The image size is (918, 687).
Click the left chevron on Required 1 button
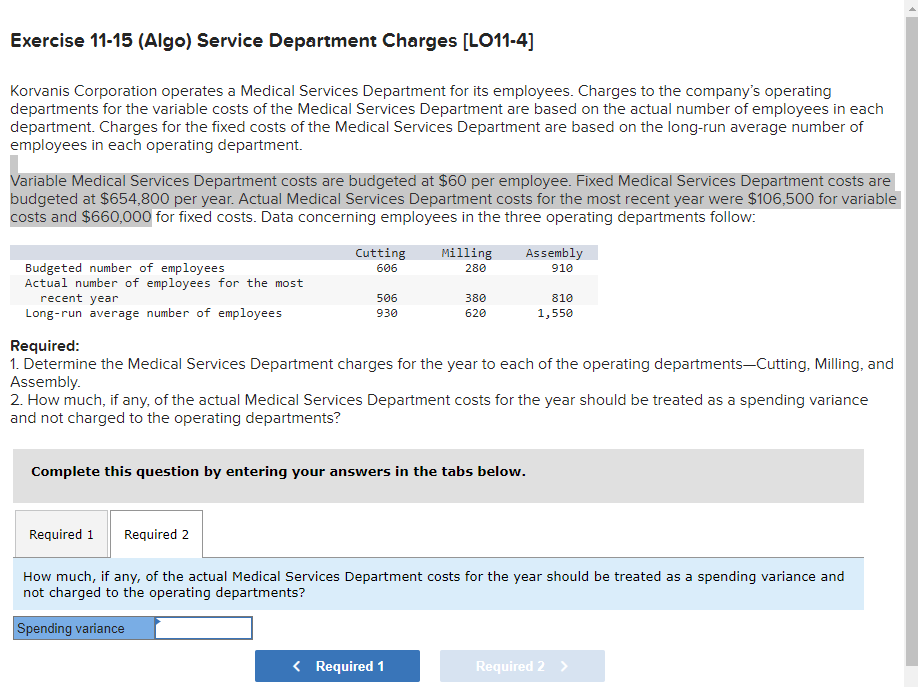[295, 666]
